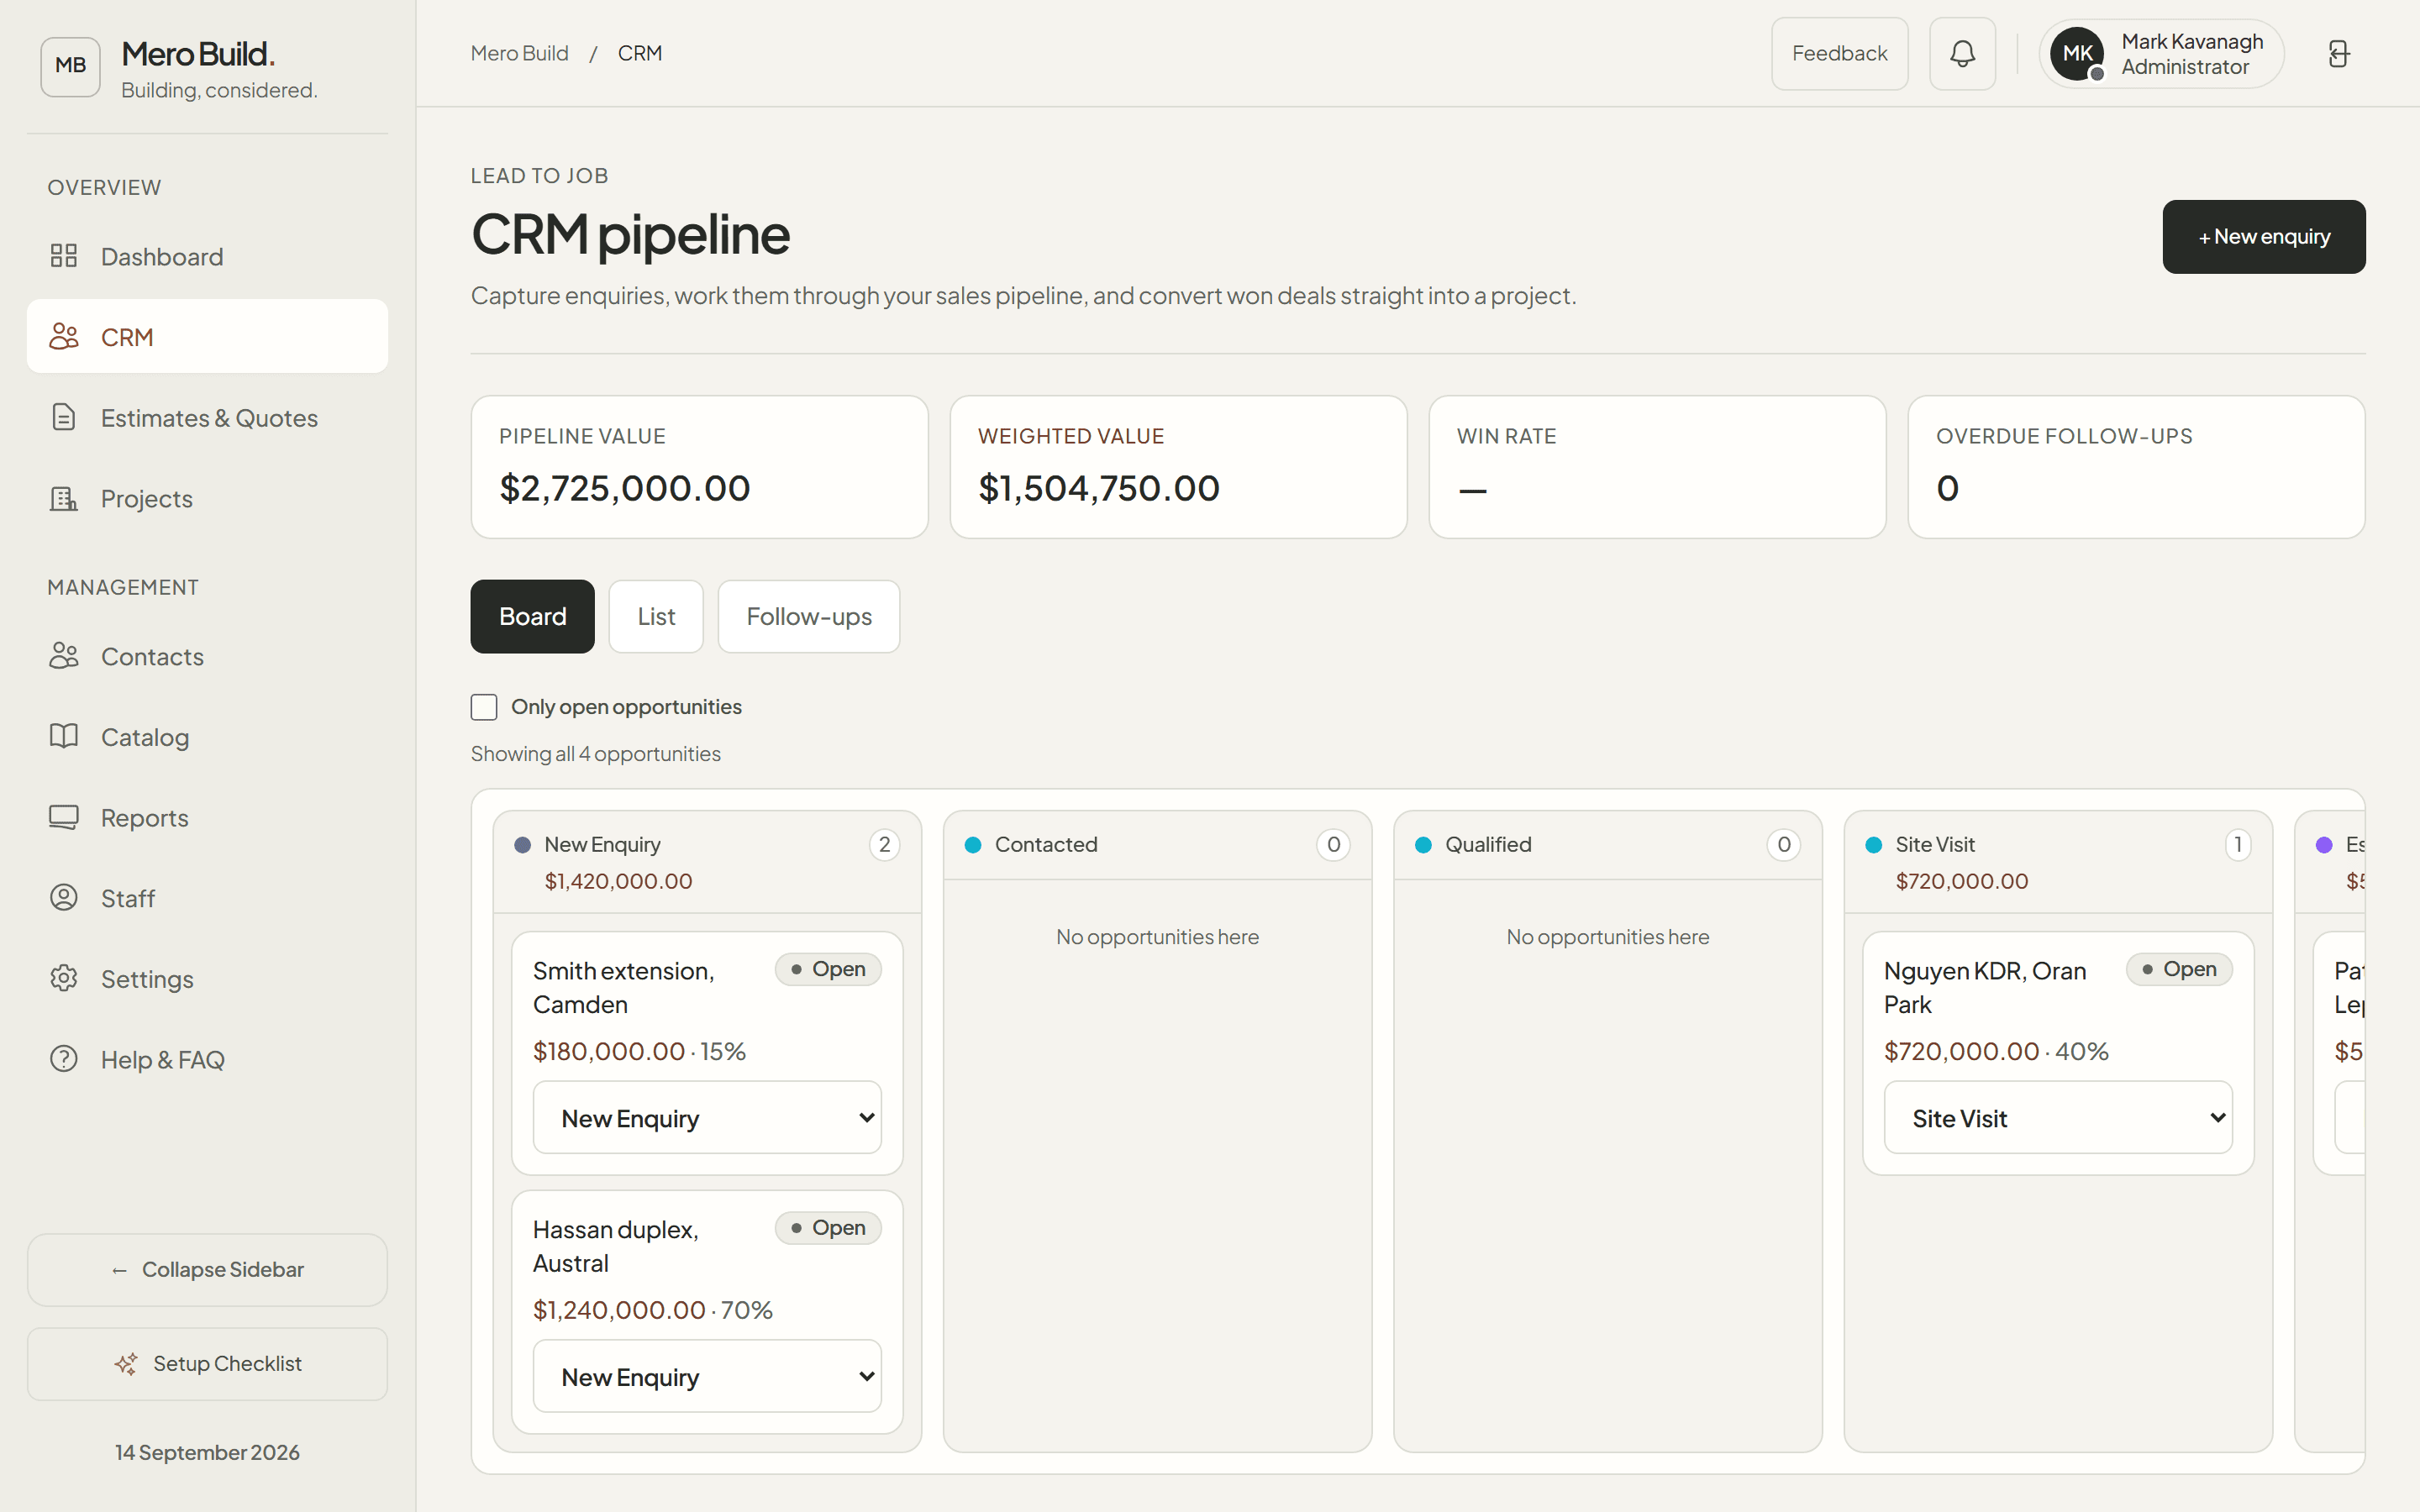Click the Catalog book icon
The width and height of the screenshot is (2420, 1512).
[x=64, y=736]
